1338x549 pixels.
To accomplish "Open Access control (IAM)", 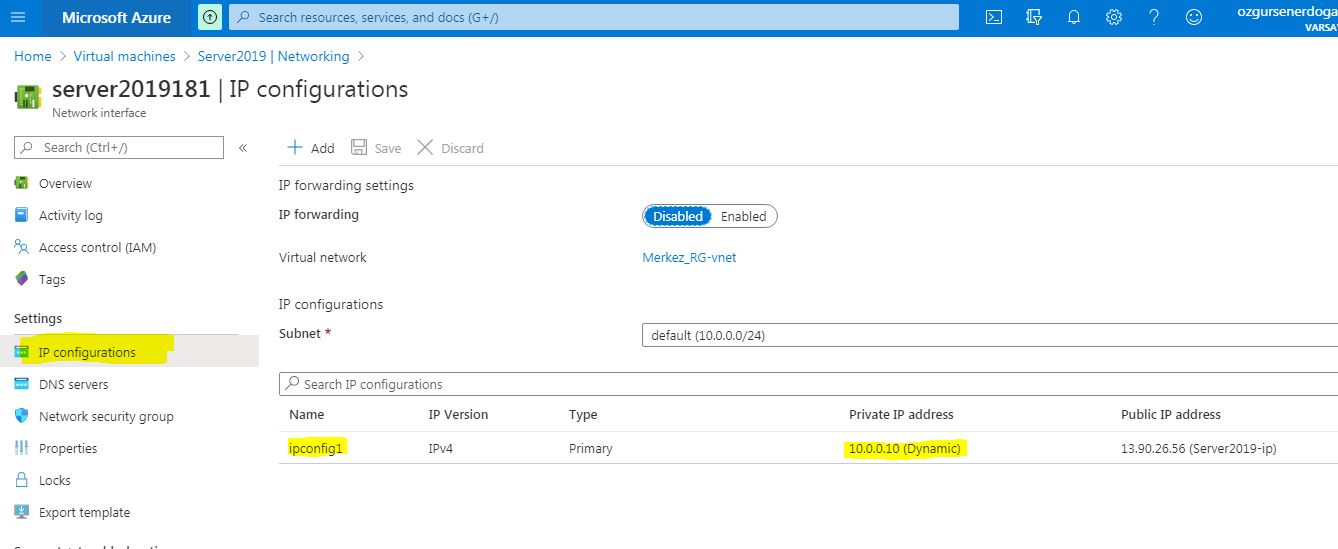I will [x=97, y=247].
